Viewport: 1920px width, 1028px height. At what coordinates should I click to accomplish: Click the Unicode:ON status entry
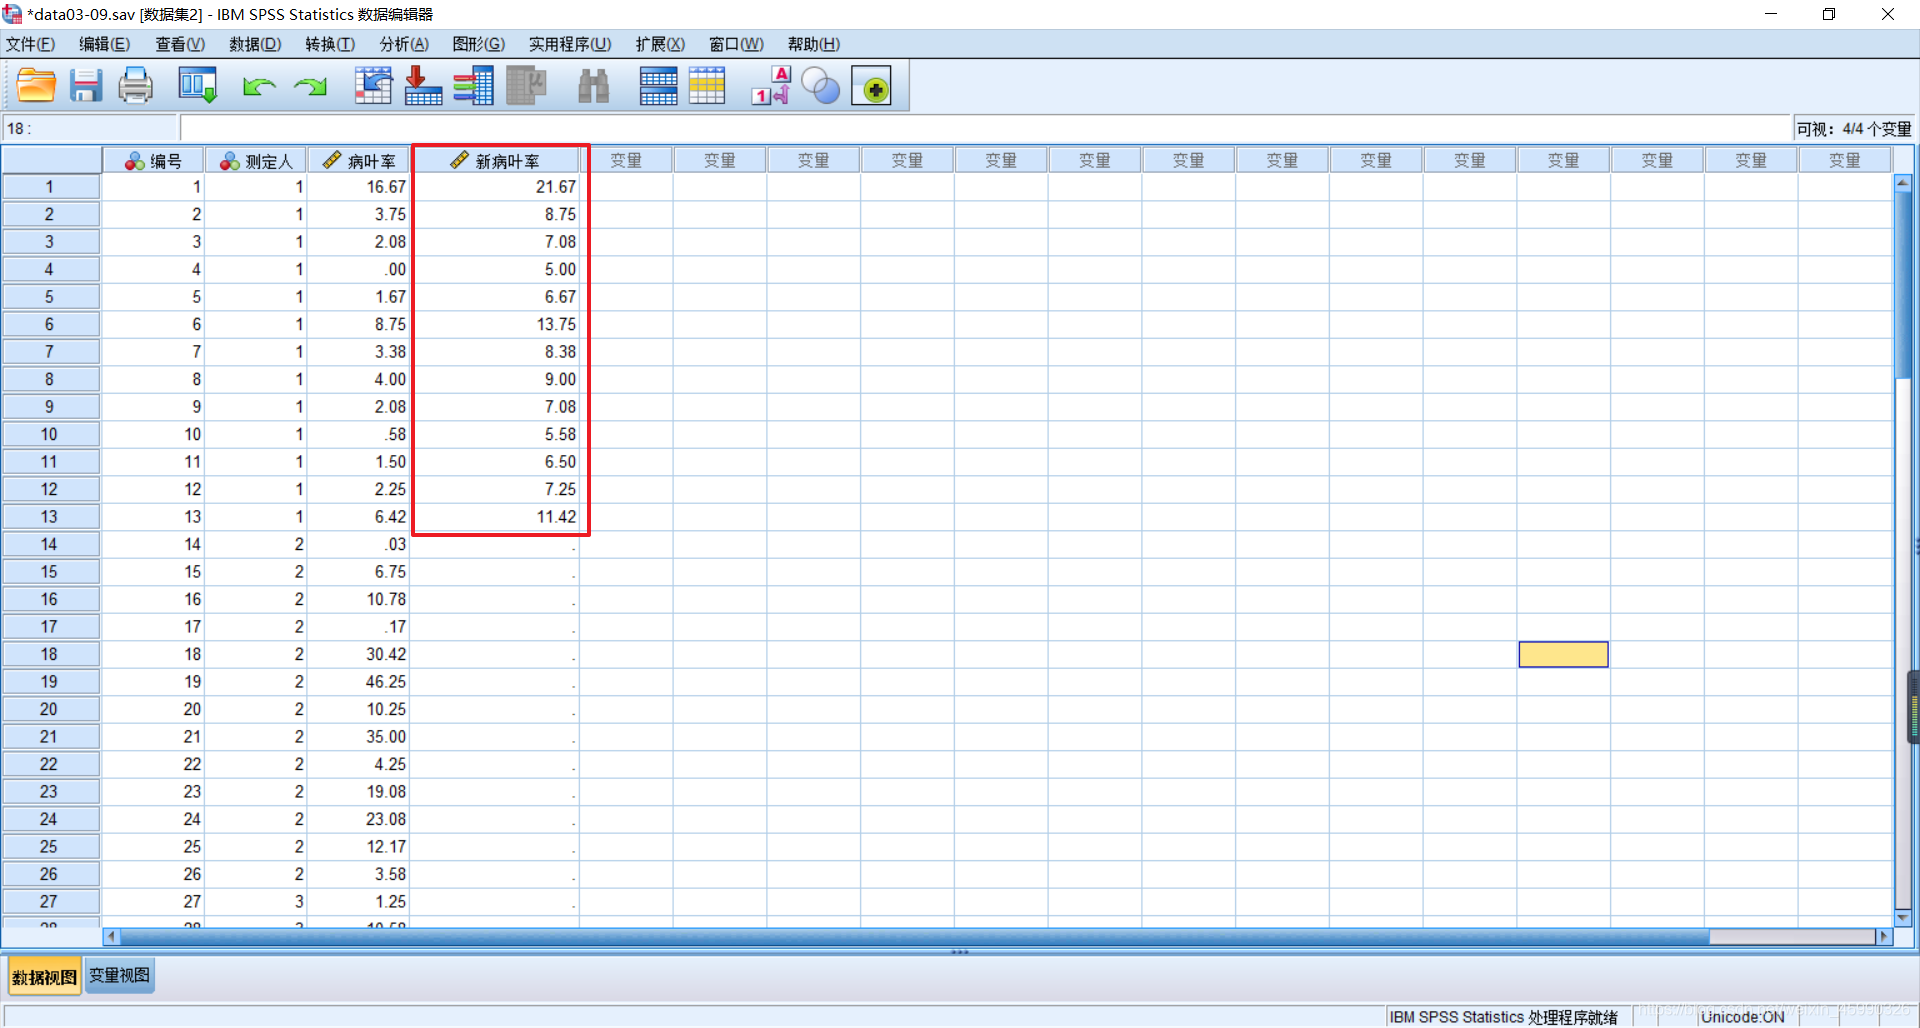coord(1742,1017)
